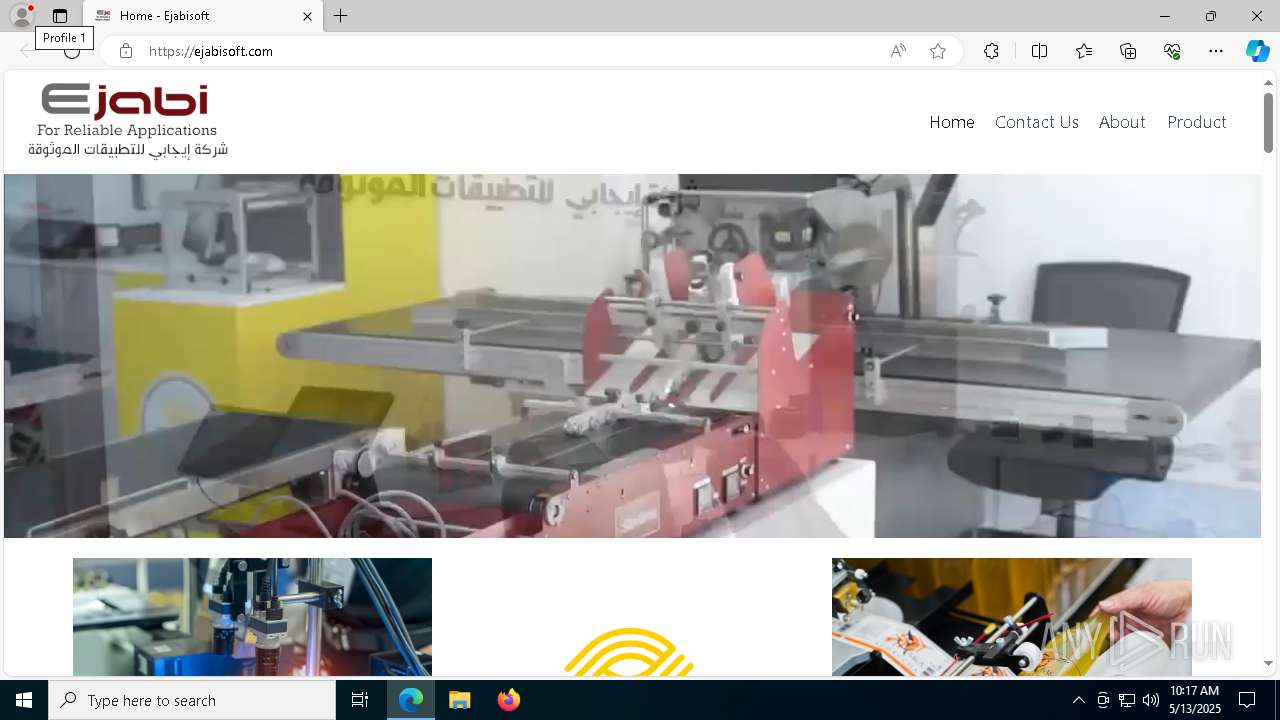Viewport: 1280px width, 720px height.
Task: Select the Home - Ejabisoft tab
Action: (203, 16)
